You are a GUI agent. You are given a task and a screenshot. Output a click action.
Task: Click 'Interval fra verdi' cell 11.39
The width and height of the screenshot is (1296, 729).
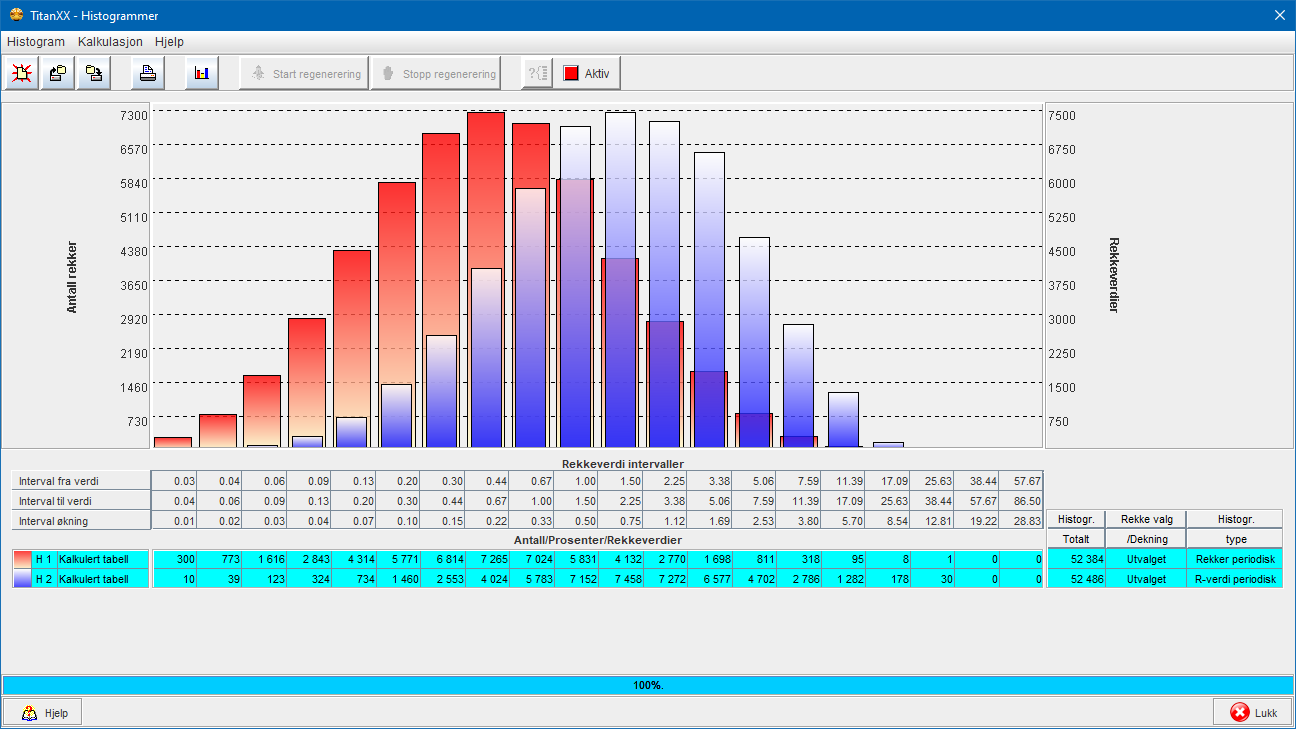pyautogui.click(x=845, y=481)
